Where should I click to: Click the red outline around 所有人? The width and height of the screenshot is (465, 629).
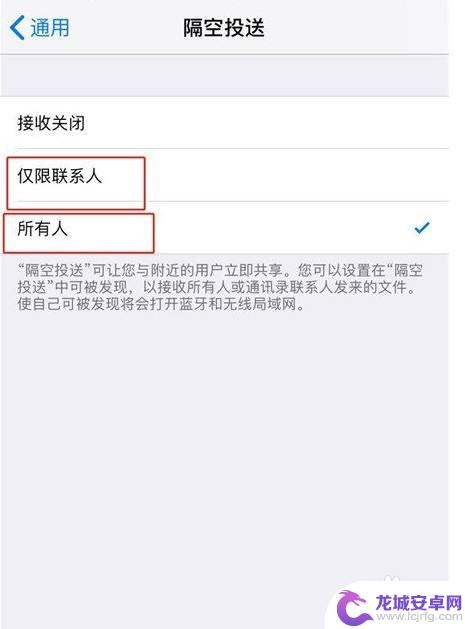pyautogui.click(x=79, y=233)
